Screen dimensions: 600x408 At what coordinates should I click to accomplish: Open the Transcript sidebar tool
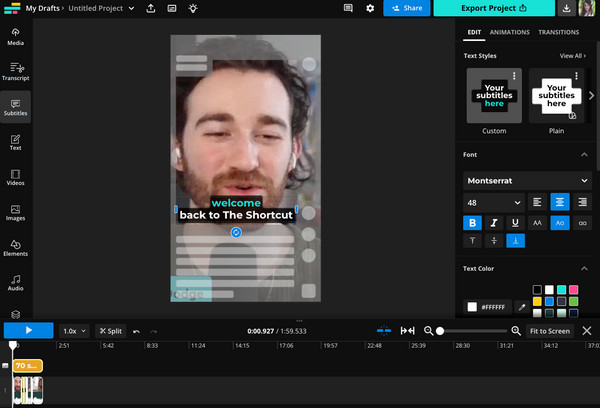(16, 71)
